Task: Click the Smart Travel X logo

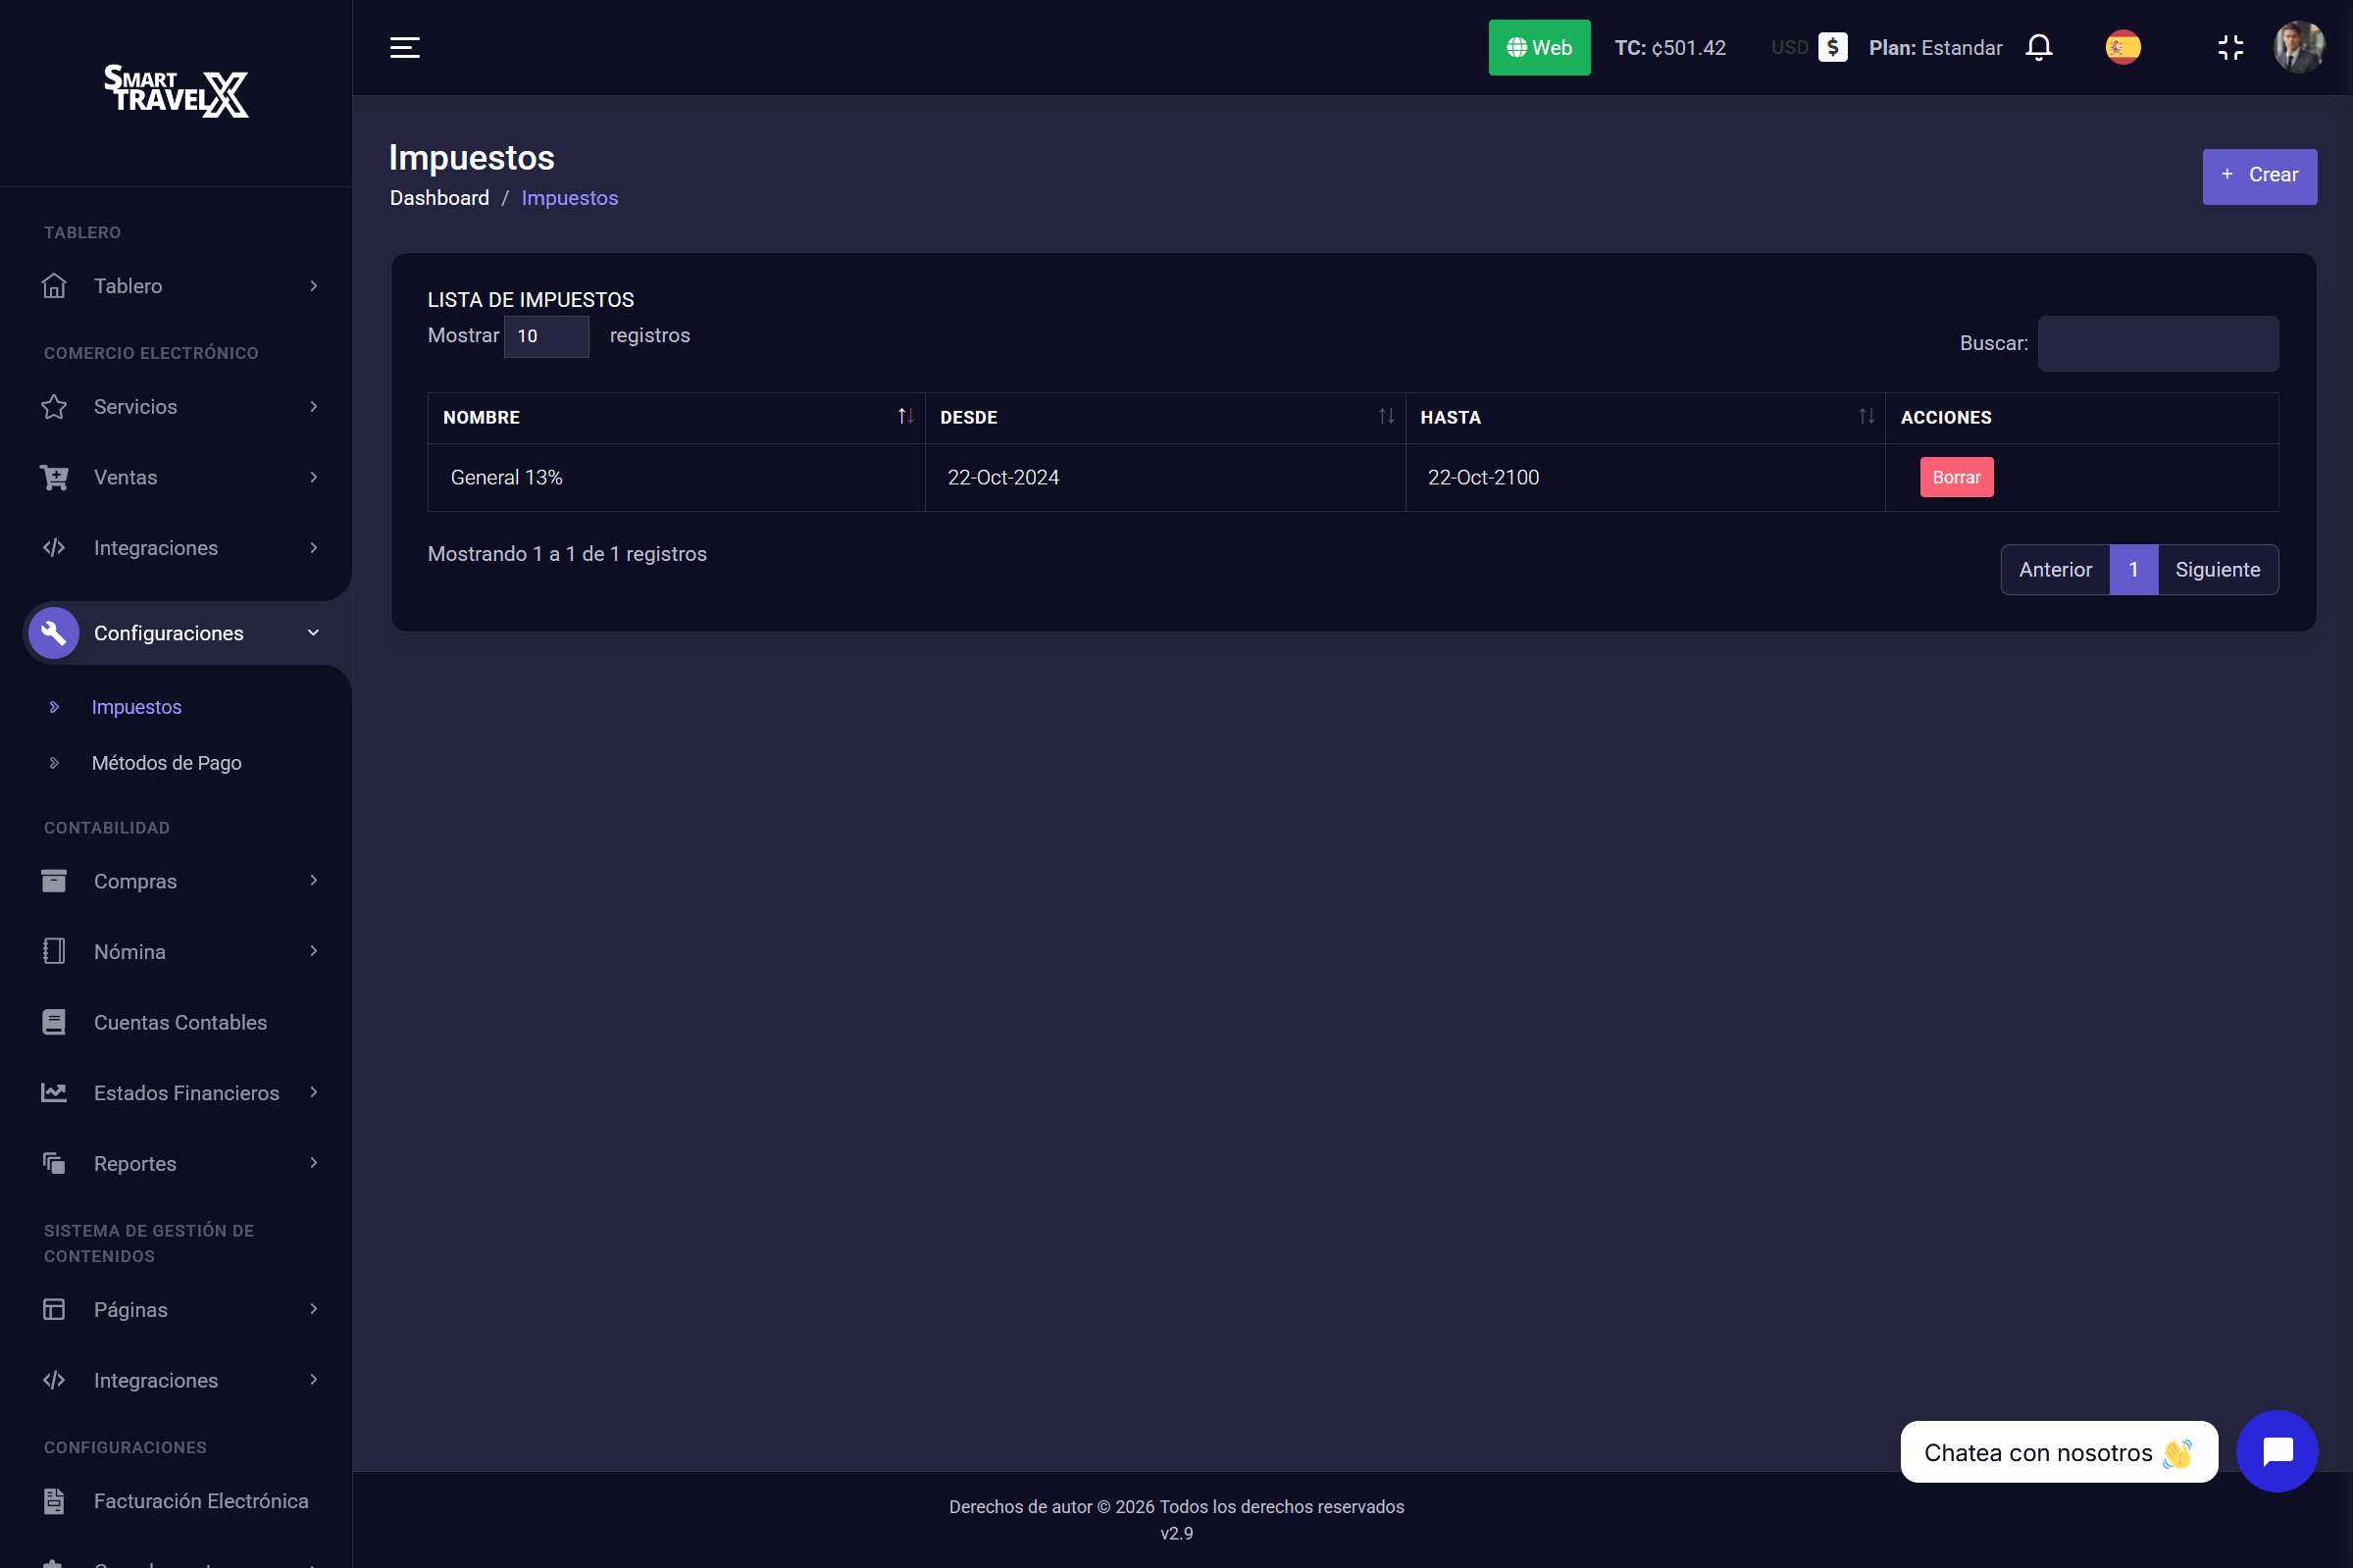Action: tap(176, 92)
